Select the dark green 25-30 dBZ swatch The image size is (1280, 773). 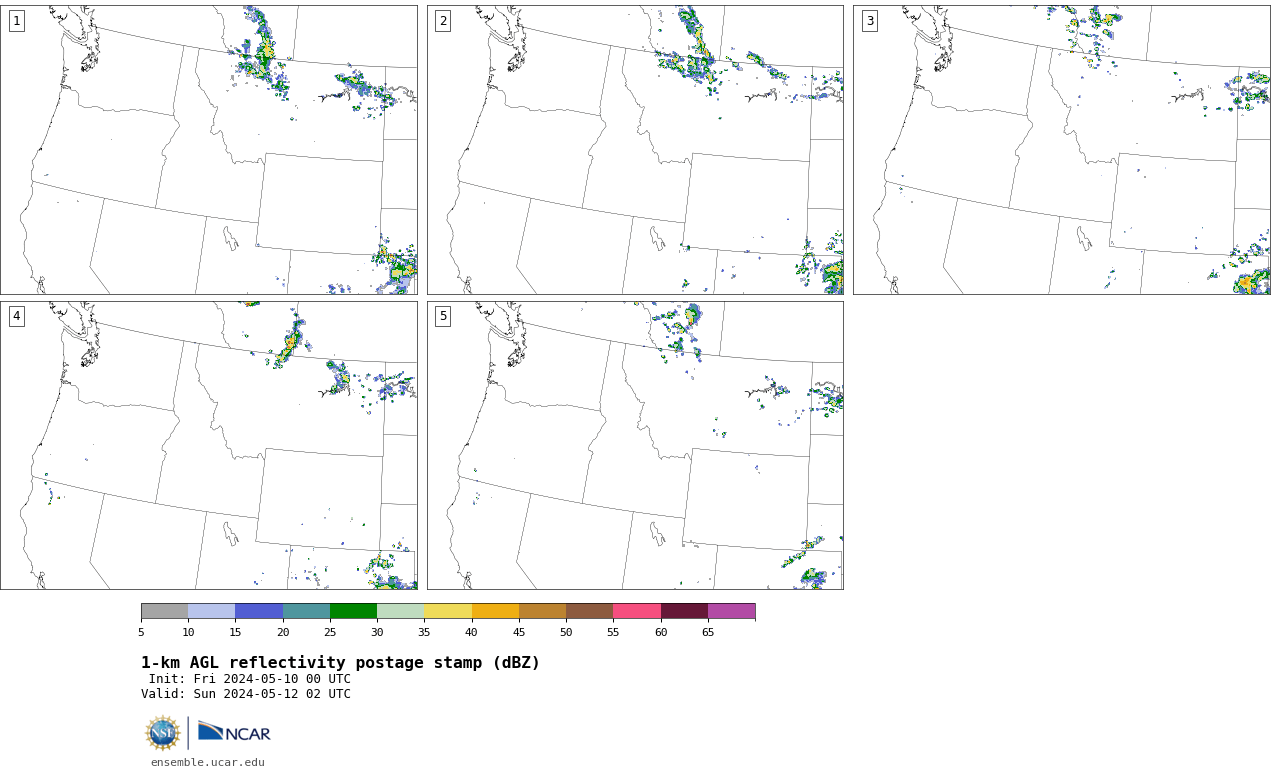(x=353, y=611)
